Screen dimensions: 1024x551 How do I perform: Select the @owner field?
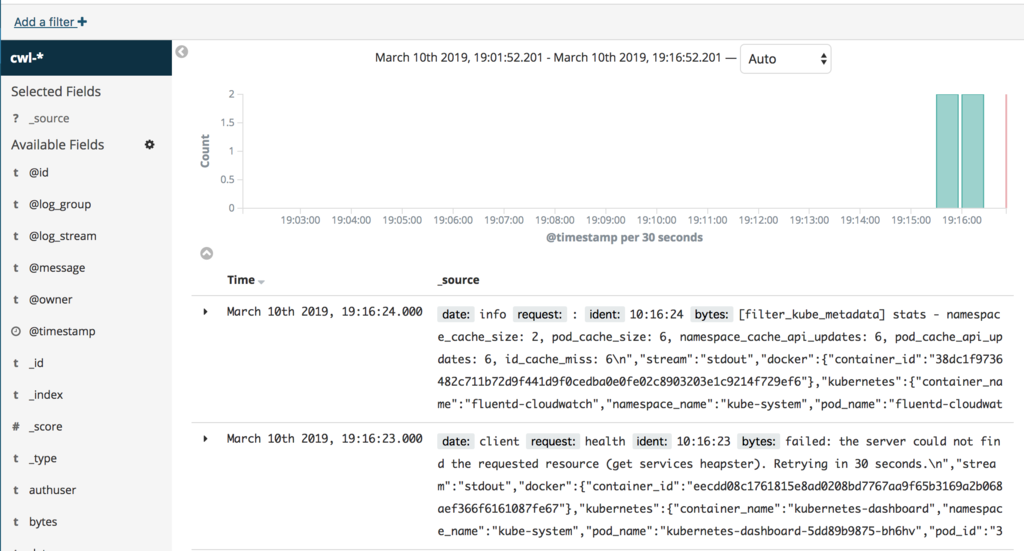pos(50,300)
